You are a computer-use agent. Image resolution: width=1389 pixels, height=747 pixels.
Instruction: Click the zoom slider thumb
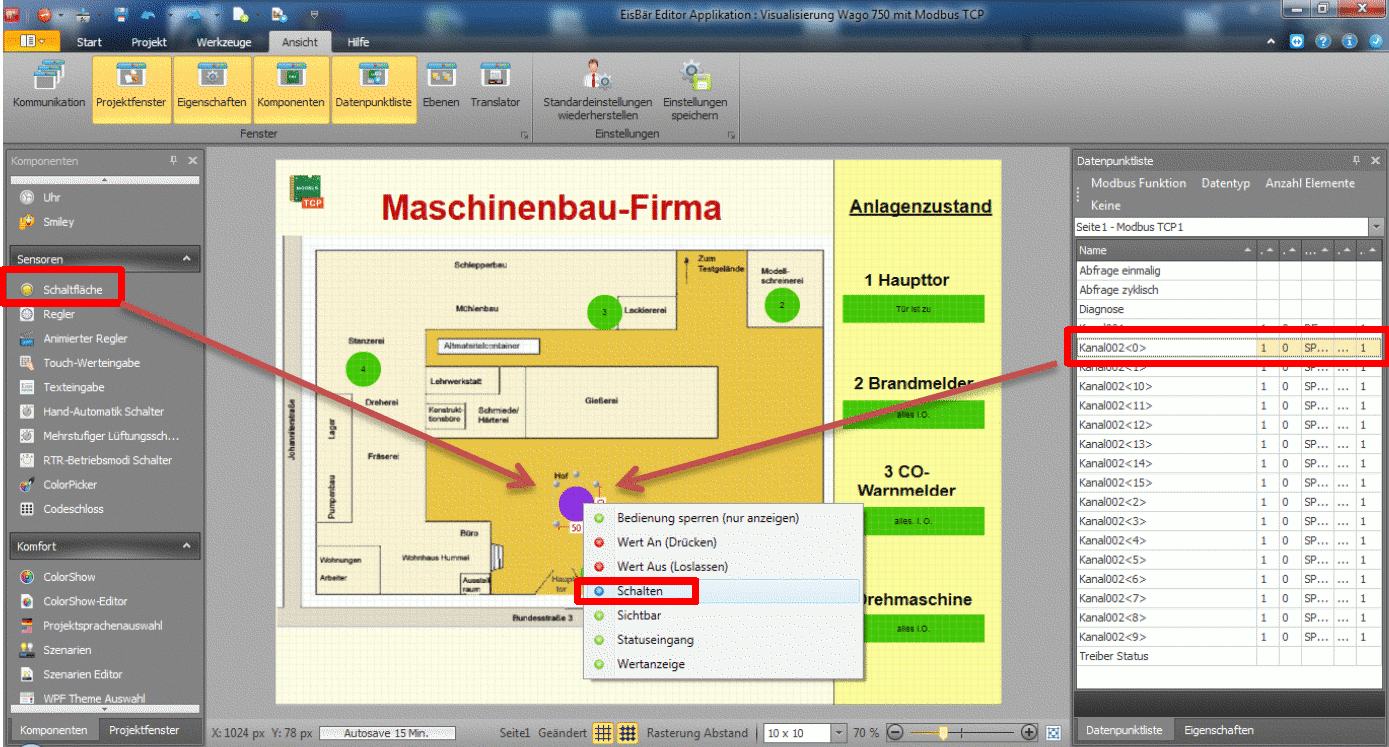(x=942, y=733)
